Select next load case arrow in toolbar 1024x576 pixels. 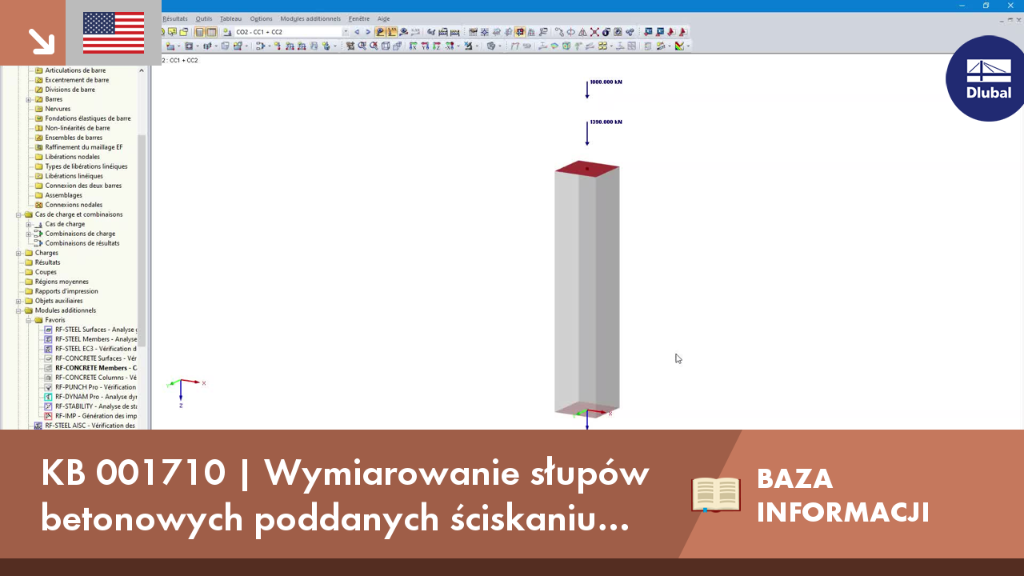(368, 32)
